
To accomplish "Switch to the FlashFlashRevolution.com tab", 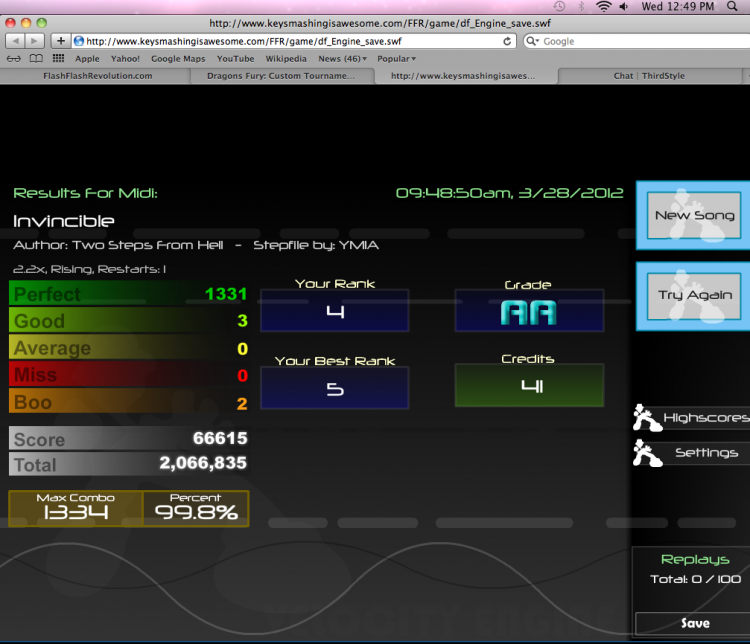I will pos(98,76).
